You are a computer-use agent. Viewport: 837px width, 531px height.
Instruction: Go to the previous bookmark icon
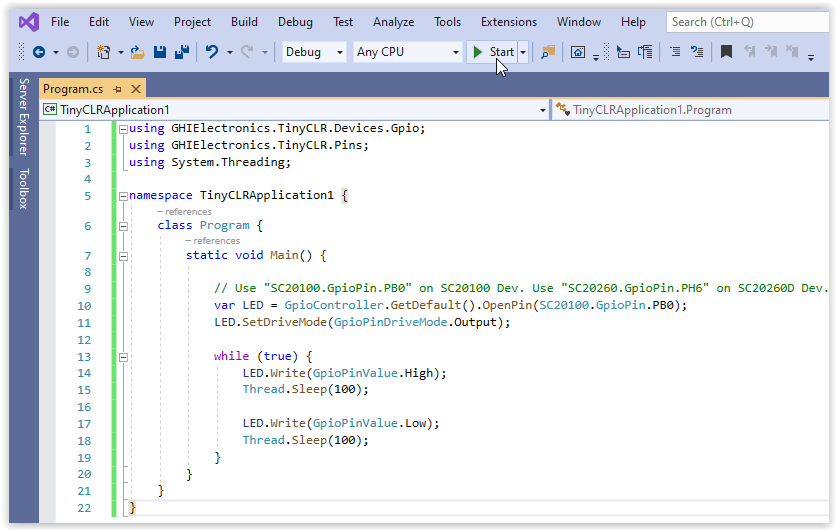749,52
